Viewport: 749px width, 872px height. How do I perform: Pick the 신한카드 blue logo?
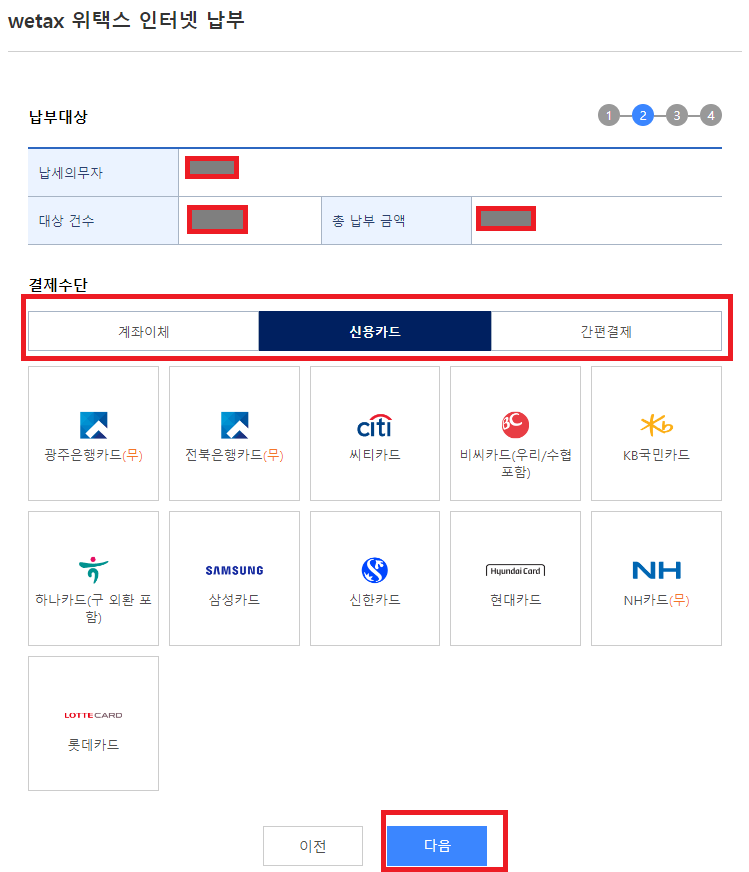point(375,570)
